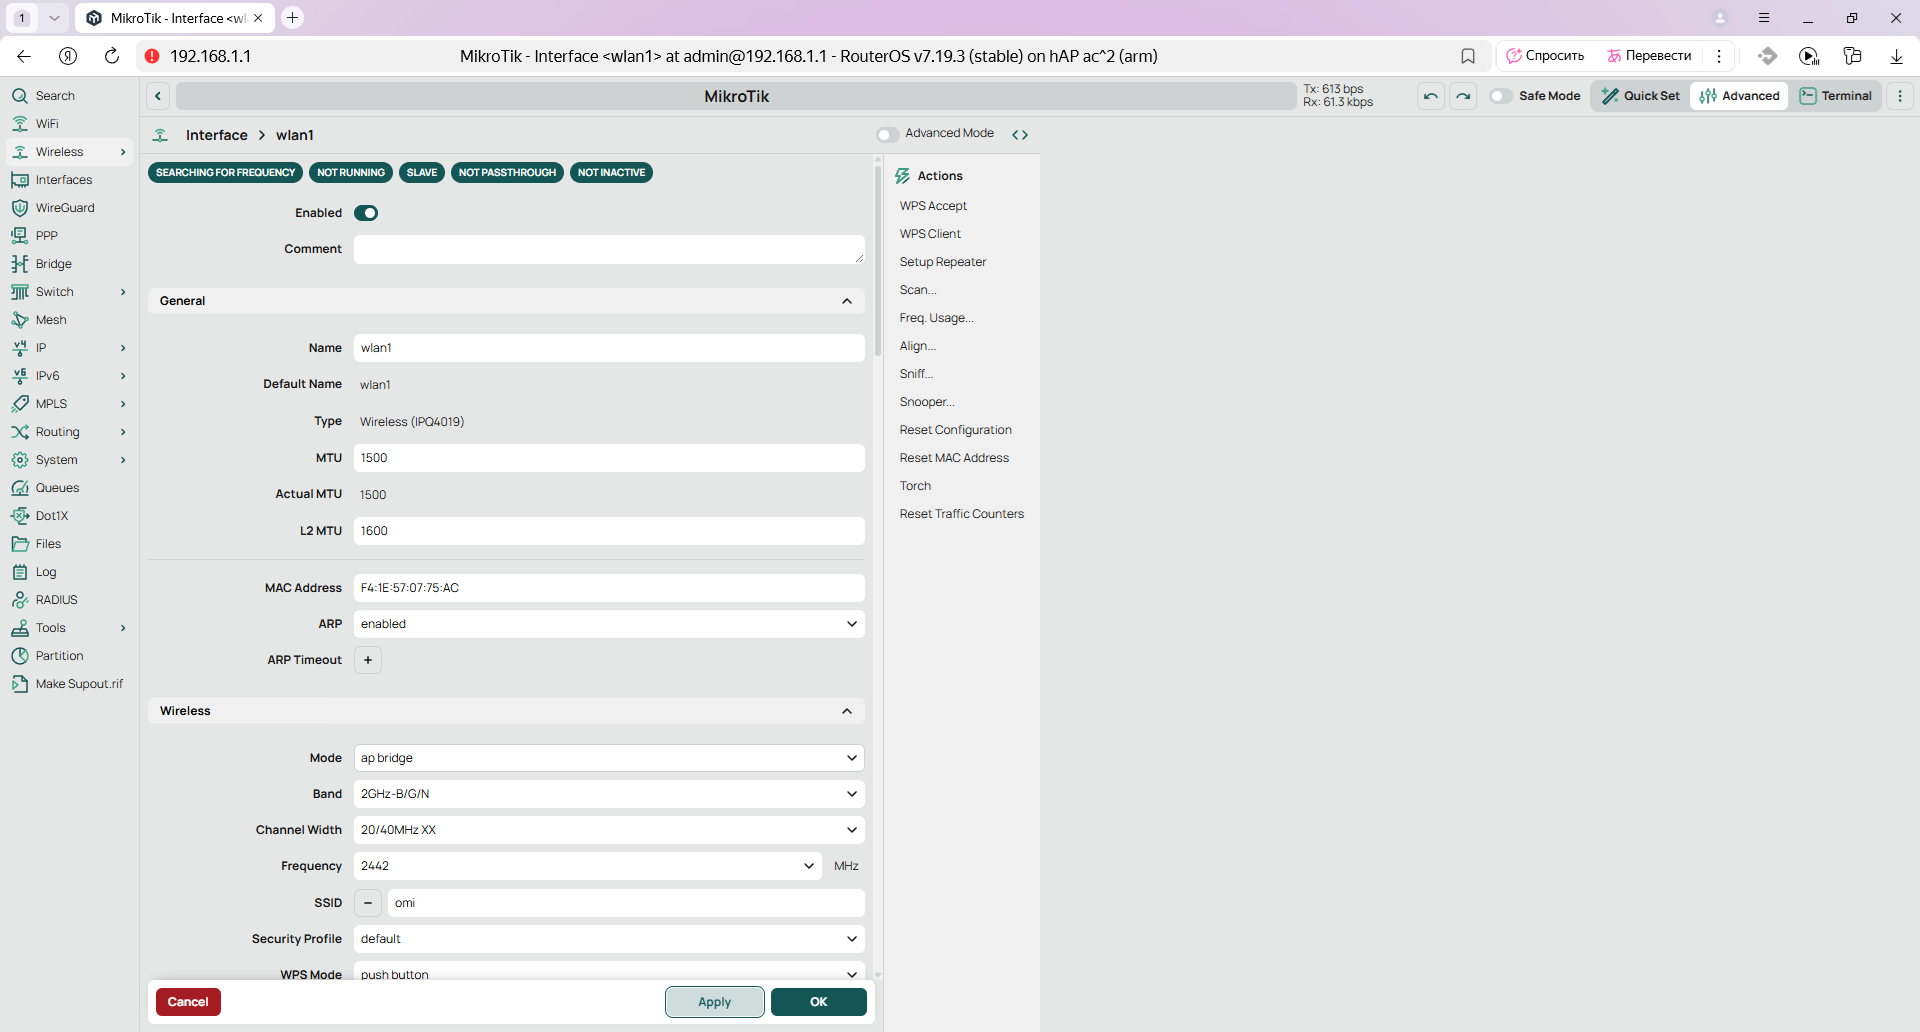1920x1032 pixels.
Task: Remove SSID with the minus button
Action: [x=368, y=903]
